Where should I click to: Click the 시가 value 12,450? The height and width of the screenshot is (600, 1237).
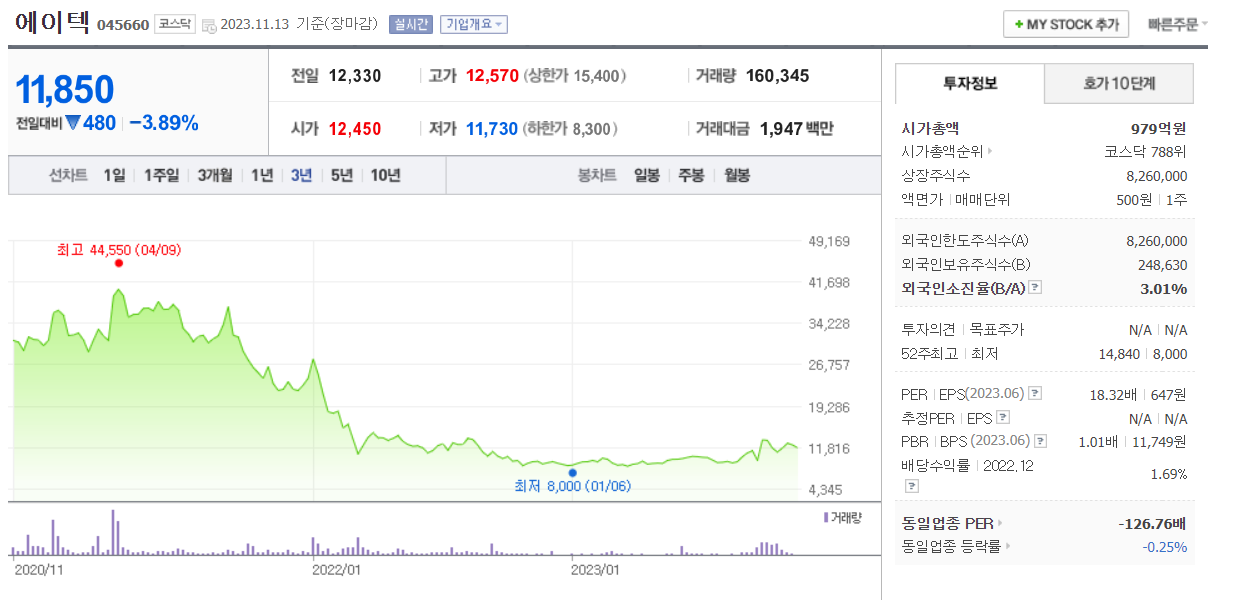pos(355,129)
